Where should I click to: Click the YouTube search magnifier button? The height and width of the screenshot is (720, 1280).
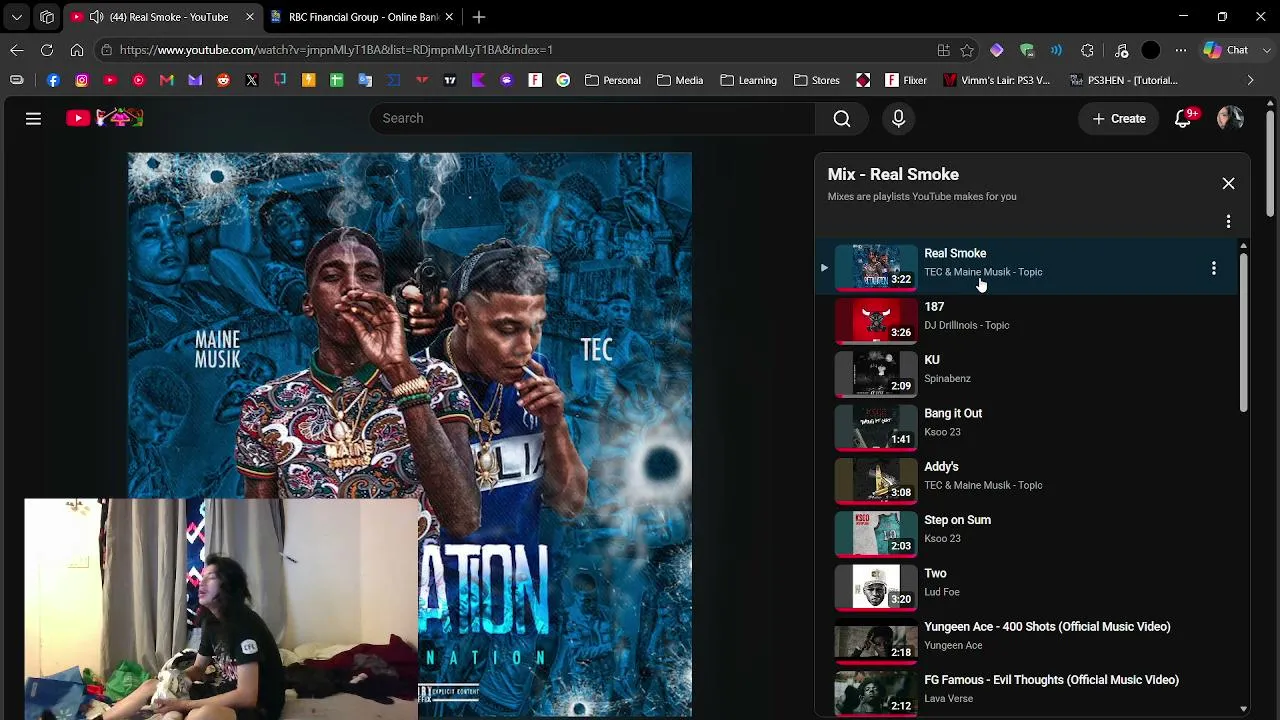(x=842, y=118)
